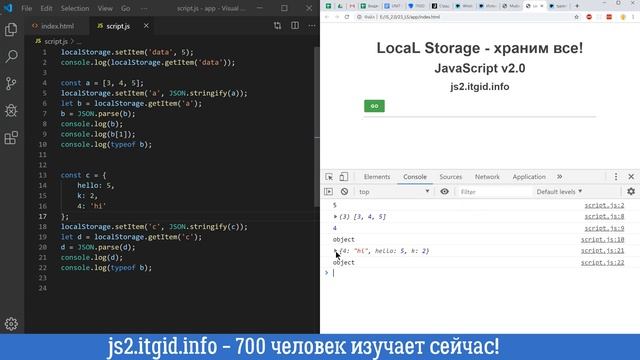Image resolution: width=640 pixels, height=360 pixels.
Task: Click the eye icon for live expression
Action: click(444, 191)
